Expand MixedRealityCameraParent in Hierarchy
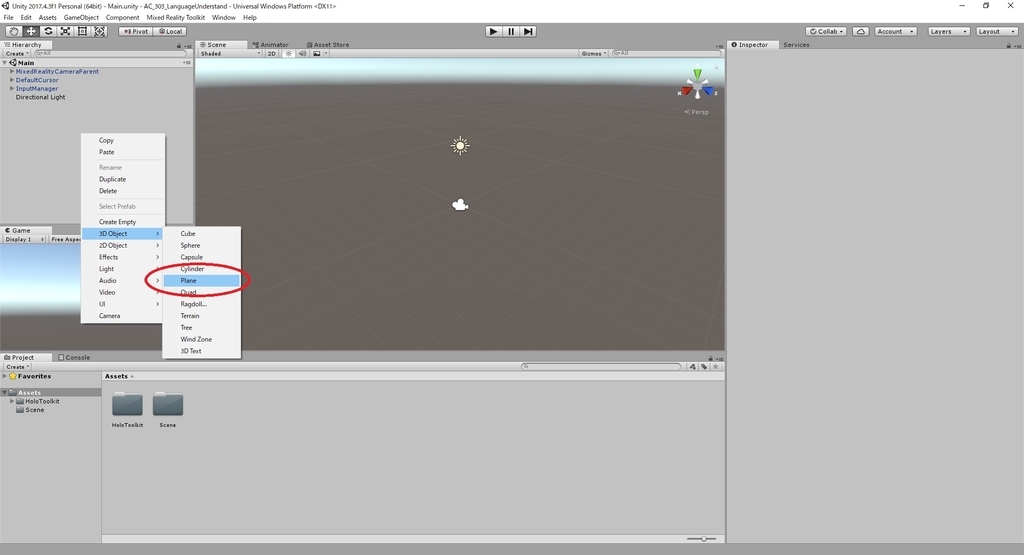 [x=12, y=71]
